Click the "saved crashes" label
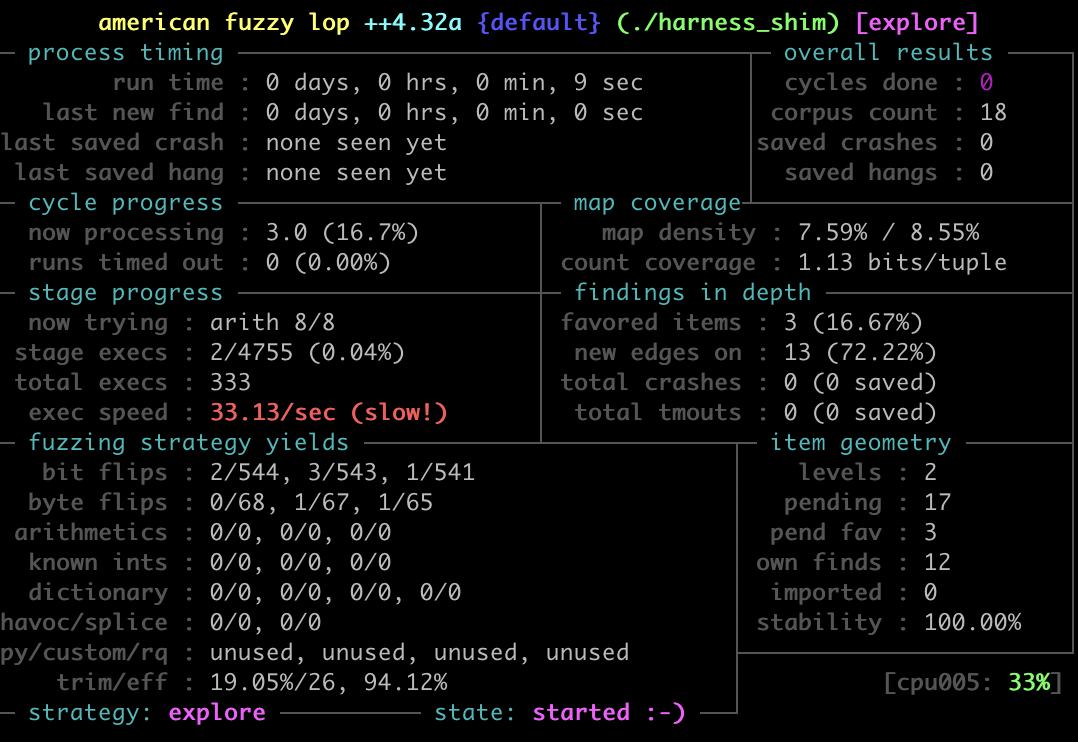This screenshot has width=1078, height=742. [846, 143]
